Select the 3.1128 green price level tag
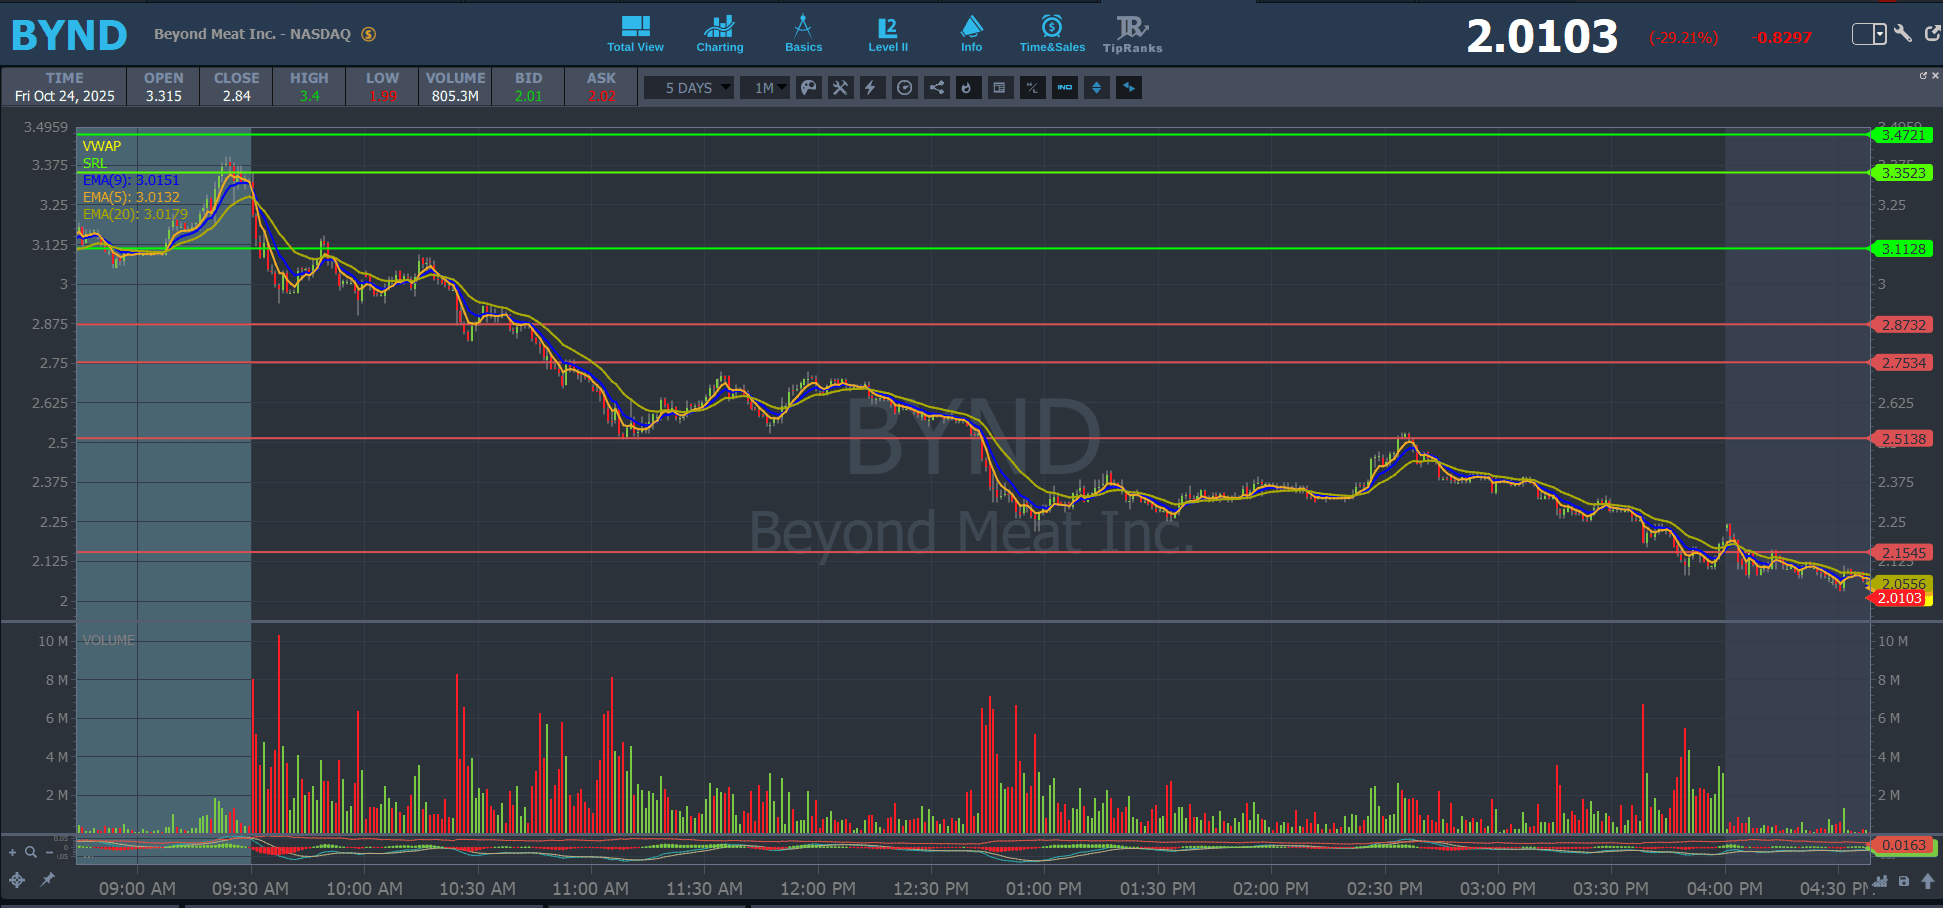This screenshot has height=908, width=1943. 1902,249
